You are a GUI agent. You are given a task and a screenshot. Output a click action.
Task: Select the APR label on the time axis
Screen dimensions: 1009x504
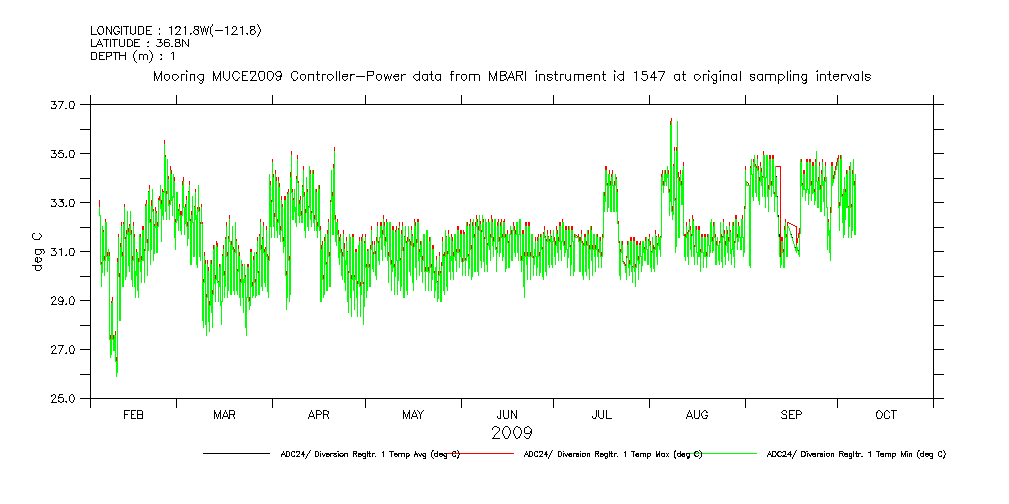(318, 414)
